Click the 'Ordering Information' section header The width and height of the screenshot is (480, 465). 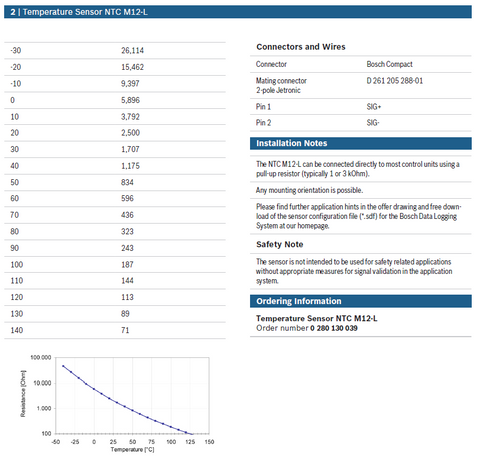point(361,301)
